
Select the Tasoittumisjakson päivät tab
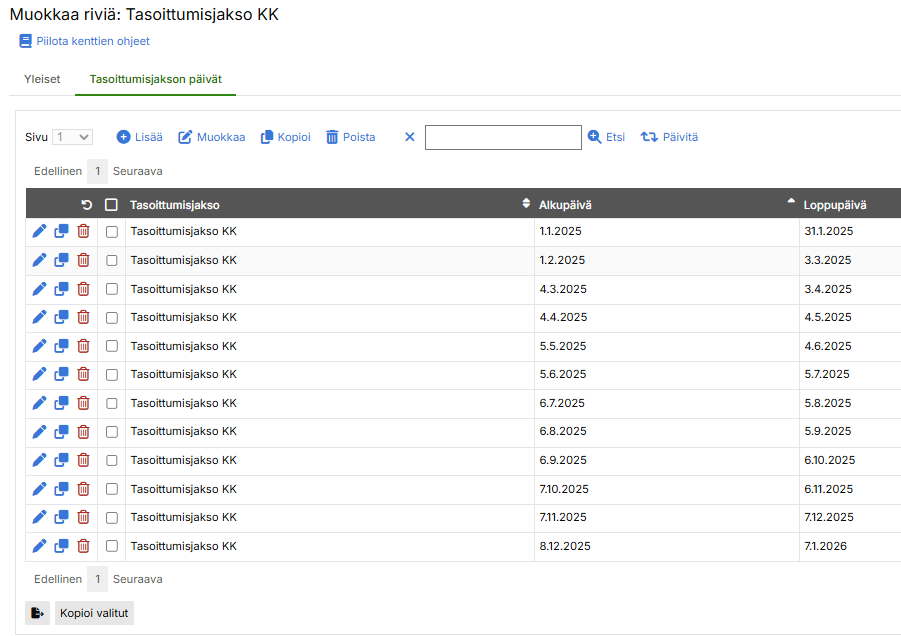tap(155, 79)
